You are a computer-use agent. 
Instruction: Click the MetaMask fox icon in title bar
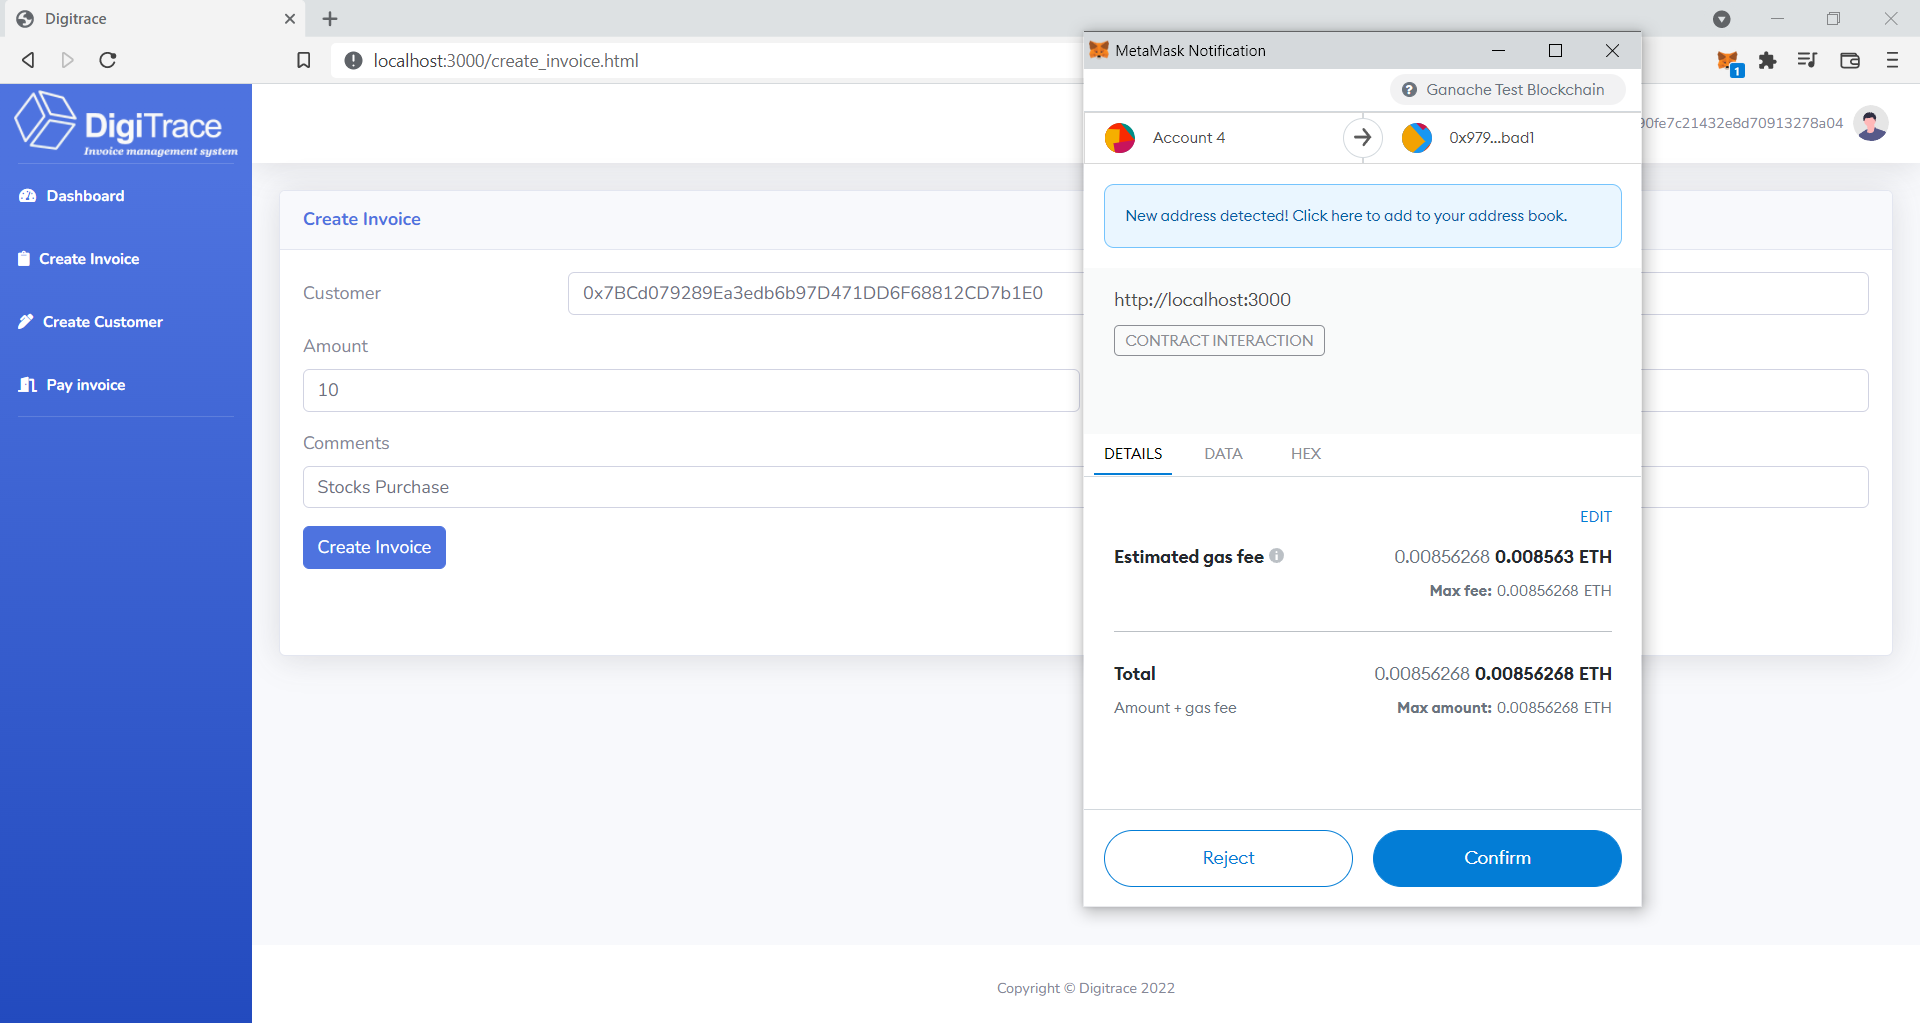point(1099,50)
